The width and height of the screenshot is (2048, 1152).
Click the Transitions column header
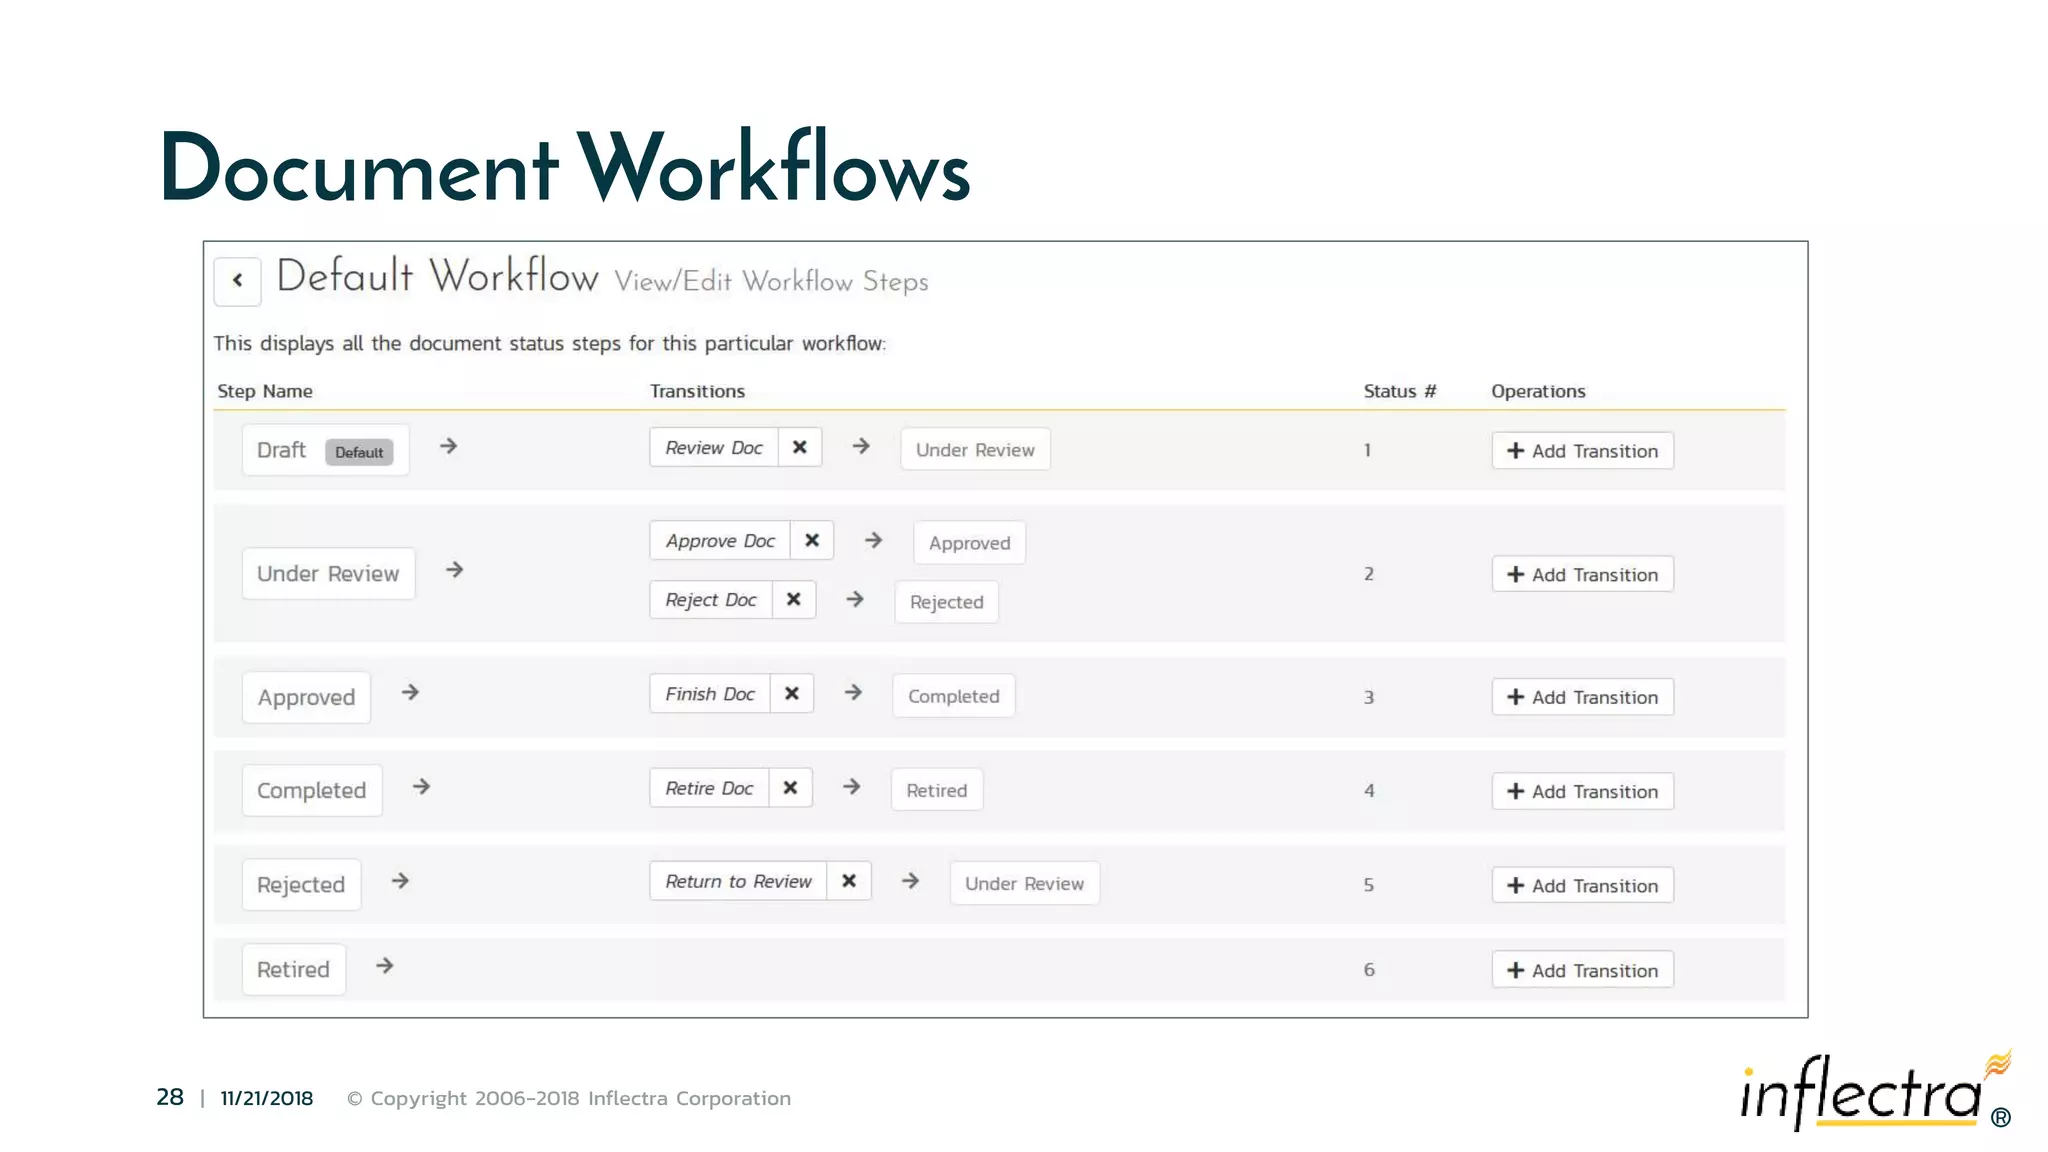tap(697, 391)
